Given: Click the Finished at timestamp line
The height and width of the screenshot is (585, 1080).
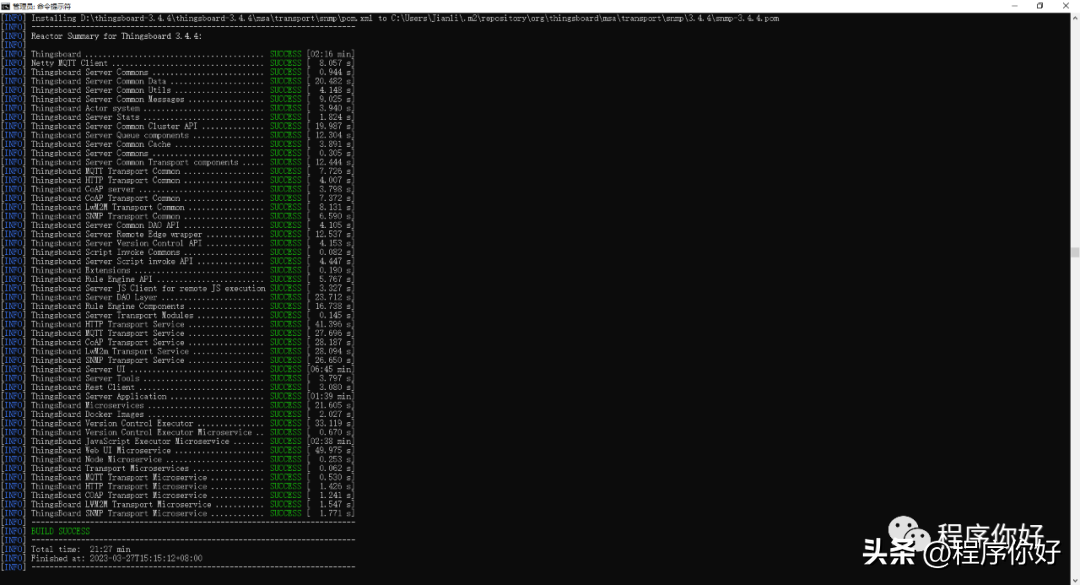Looking at the screenshot, I should [116, 558].
